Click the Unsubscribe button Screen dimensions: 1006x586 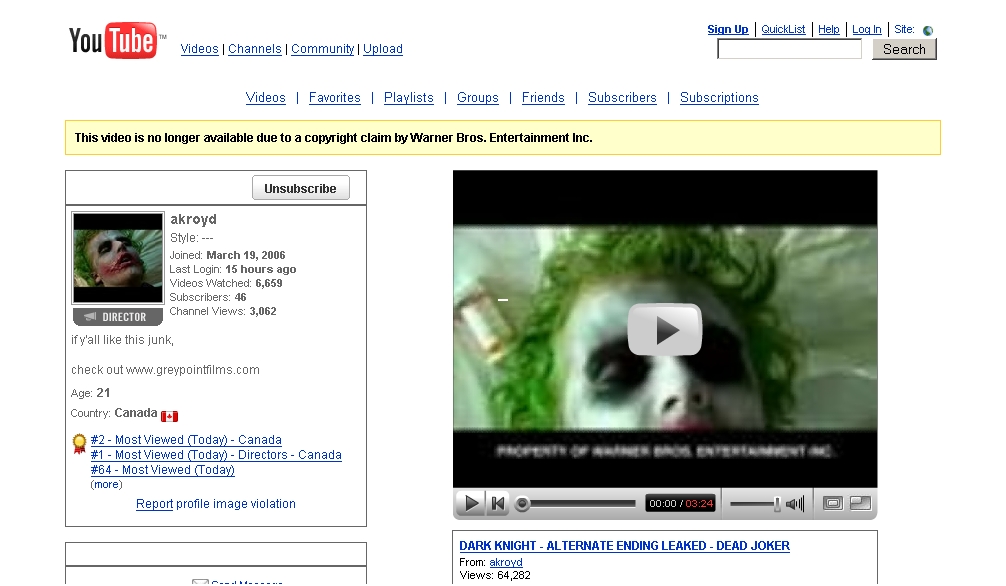300,188
